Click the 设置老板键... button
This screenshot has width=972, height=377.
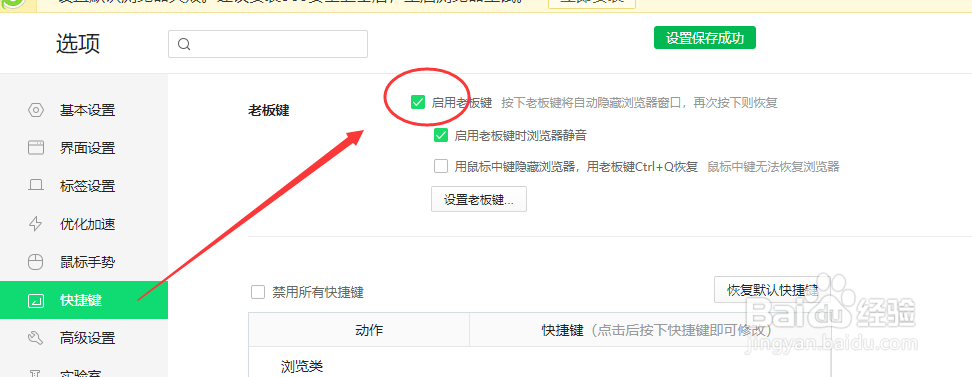tap(479, 200)
